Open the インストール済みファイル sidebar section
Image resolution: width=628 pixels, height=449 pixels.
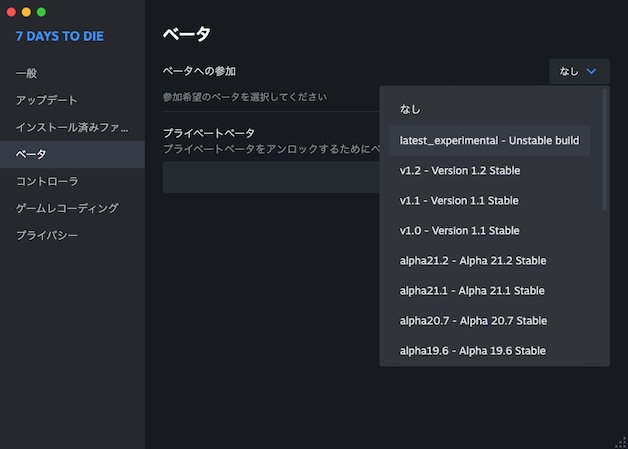(x=72, y=127)
